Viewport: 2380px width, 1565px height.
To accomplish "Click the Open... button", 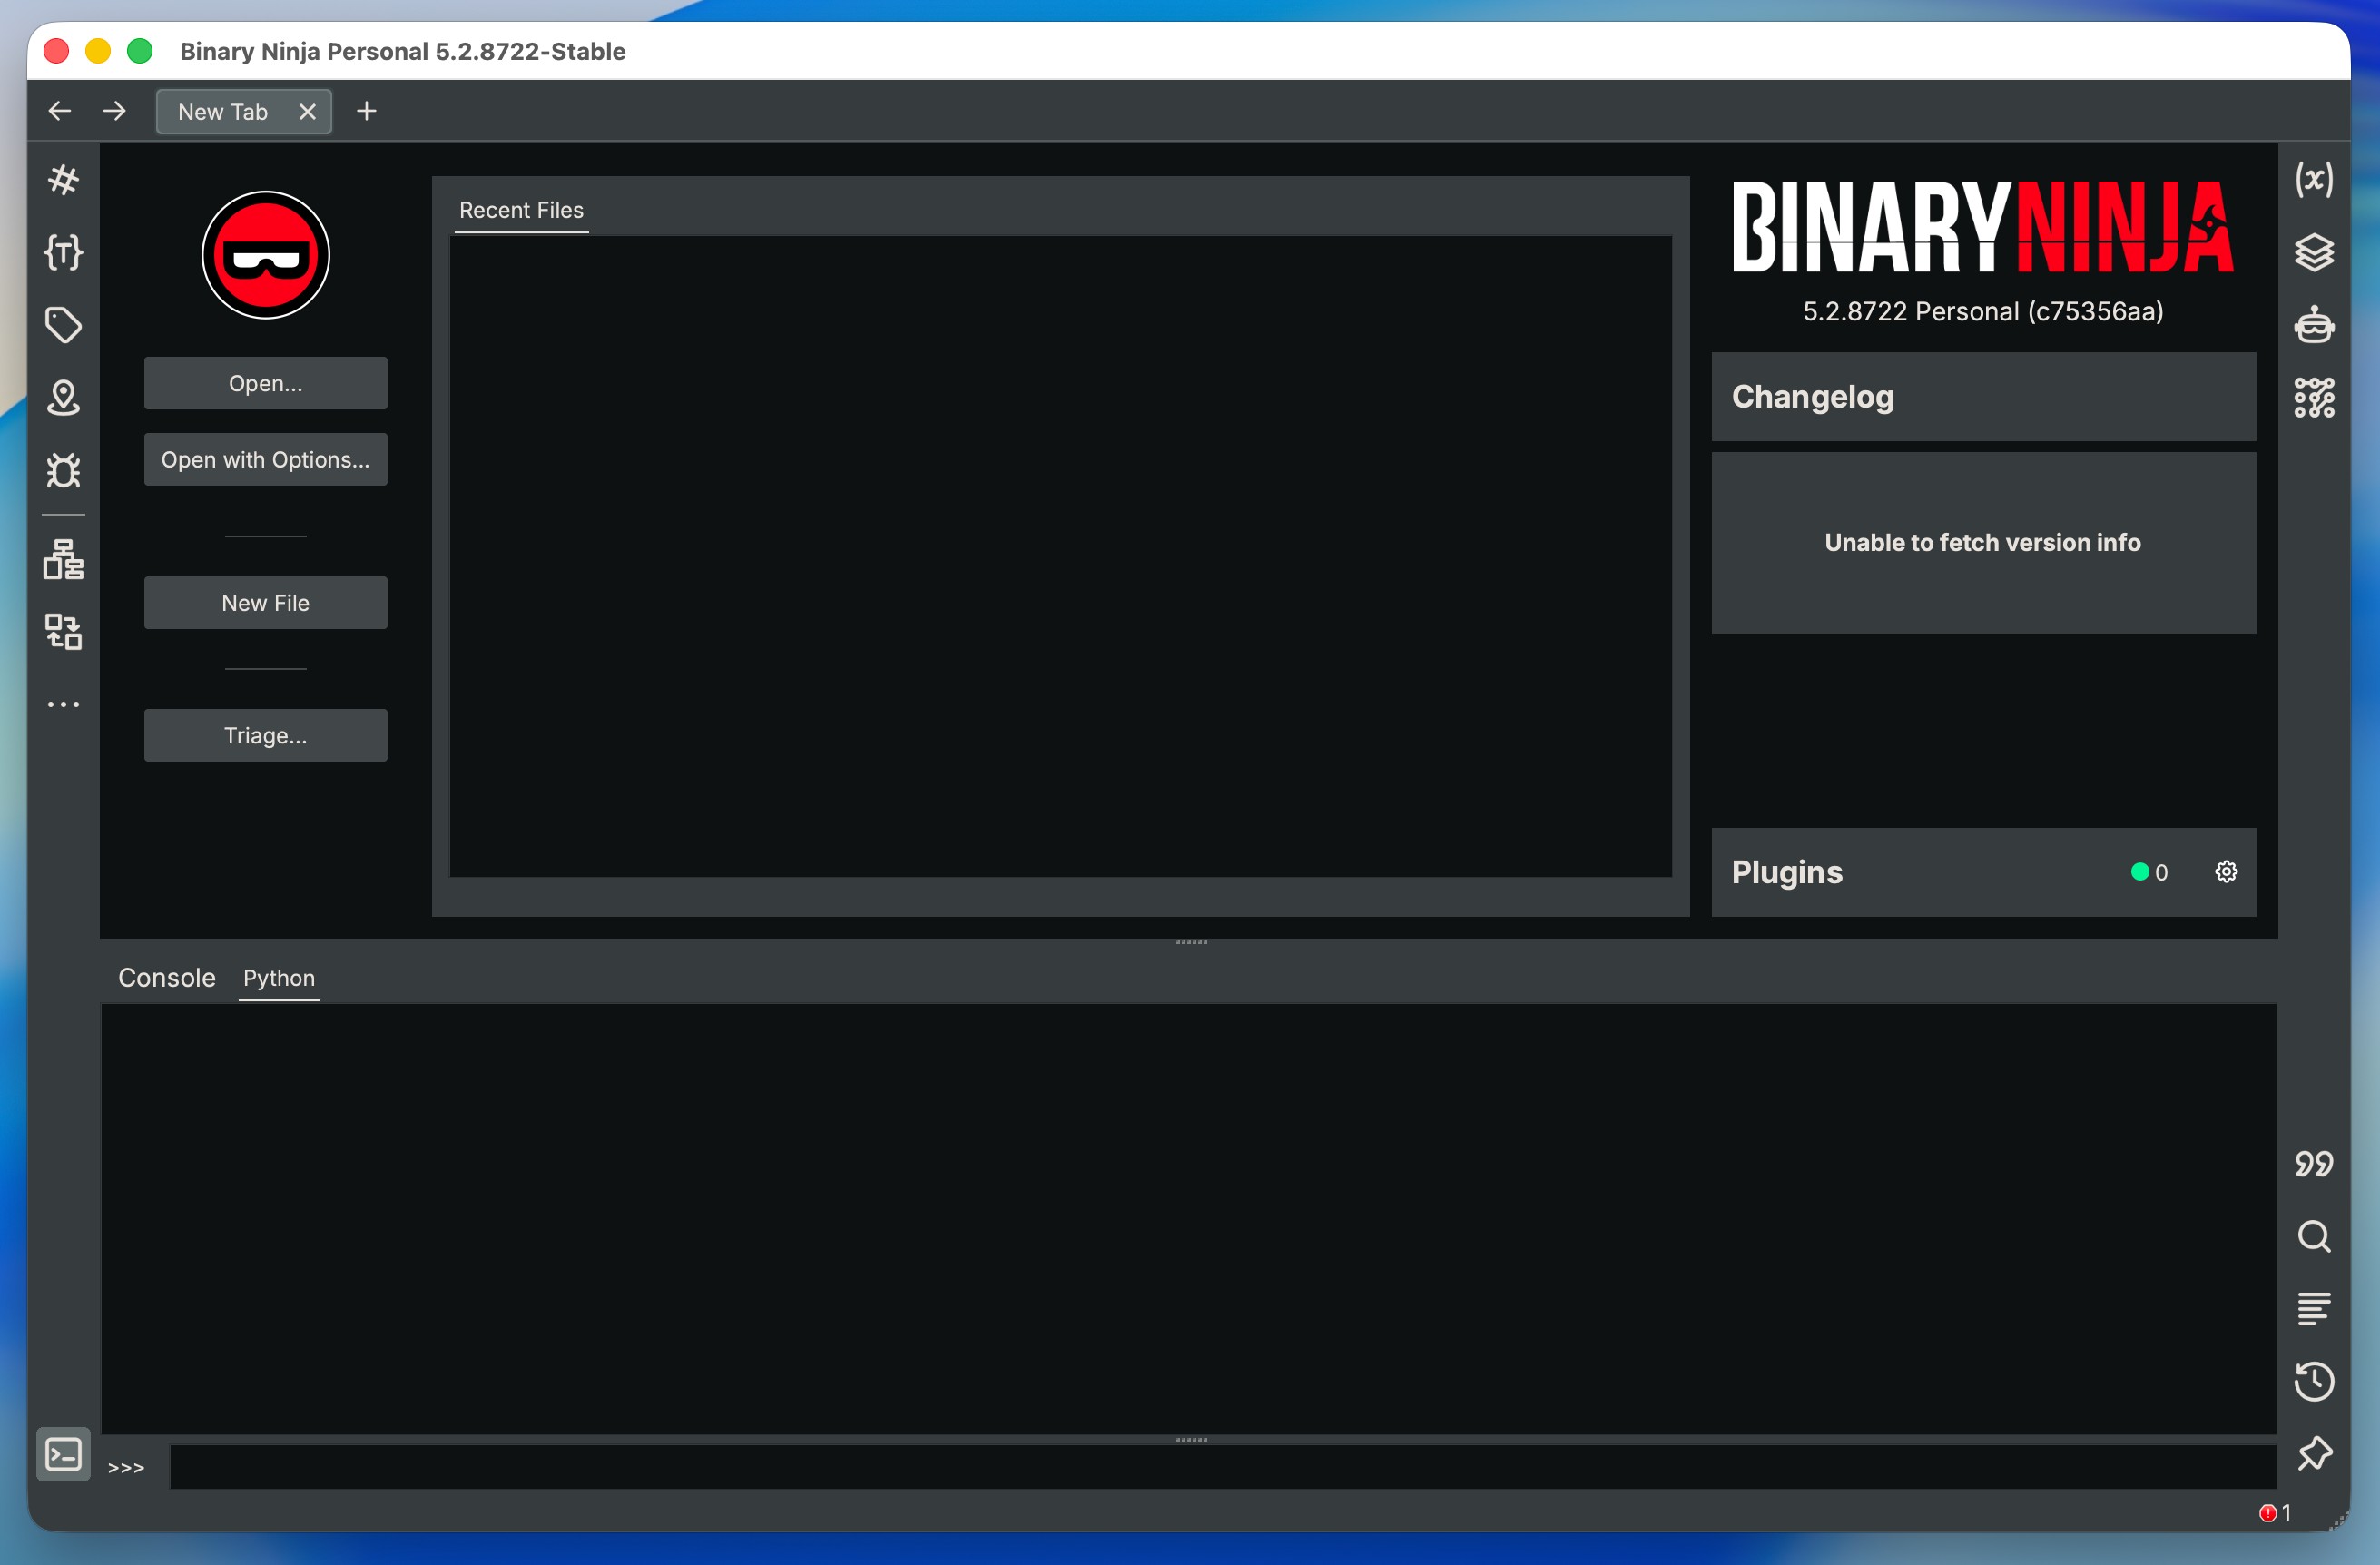I will (x=265, y=383).
